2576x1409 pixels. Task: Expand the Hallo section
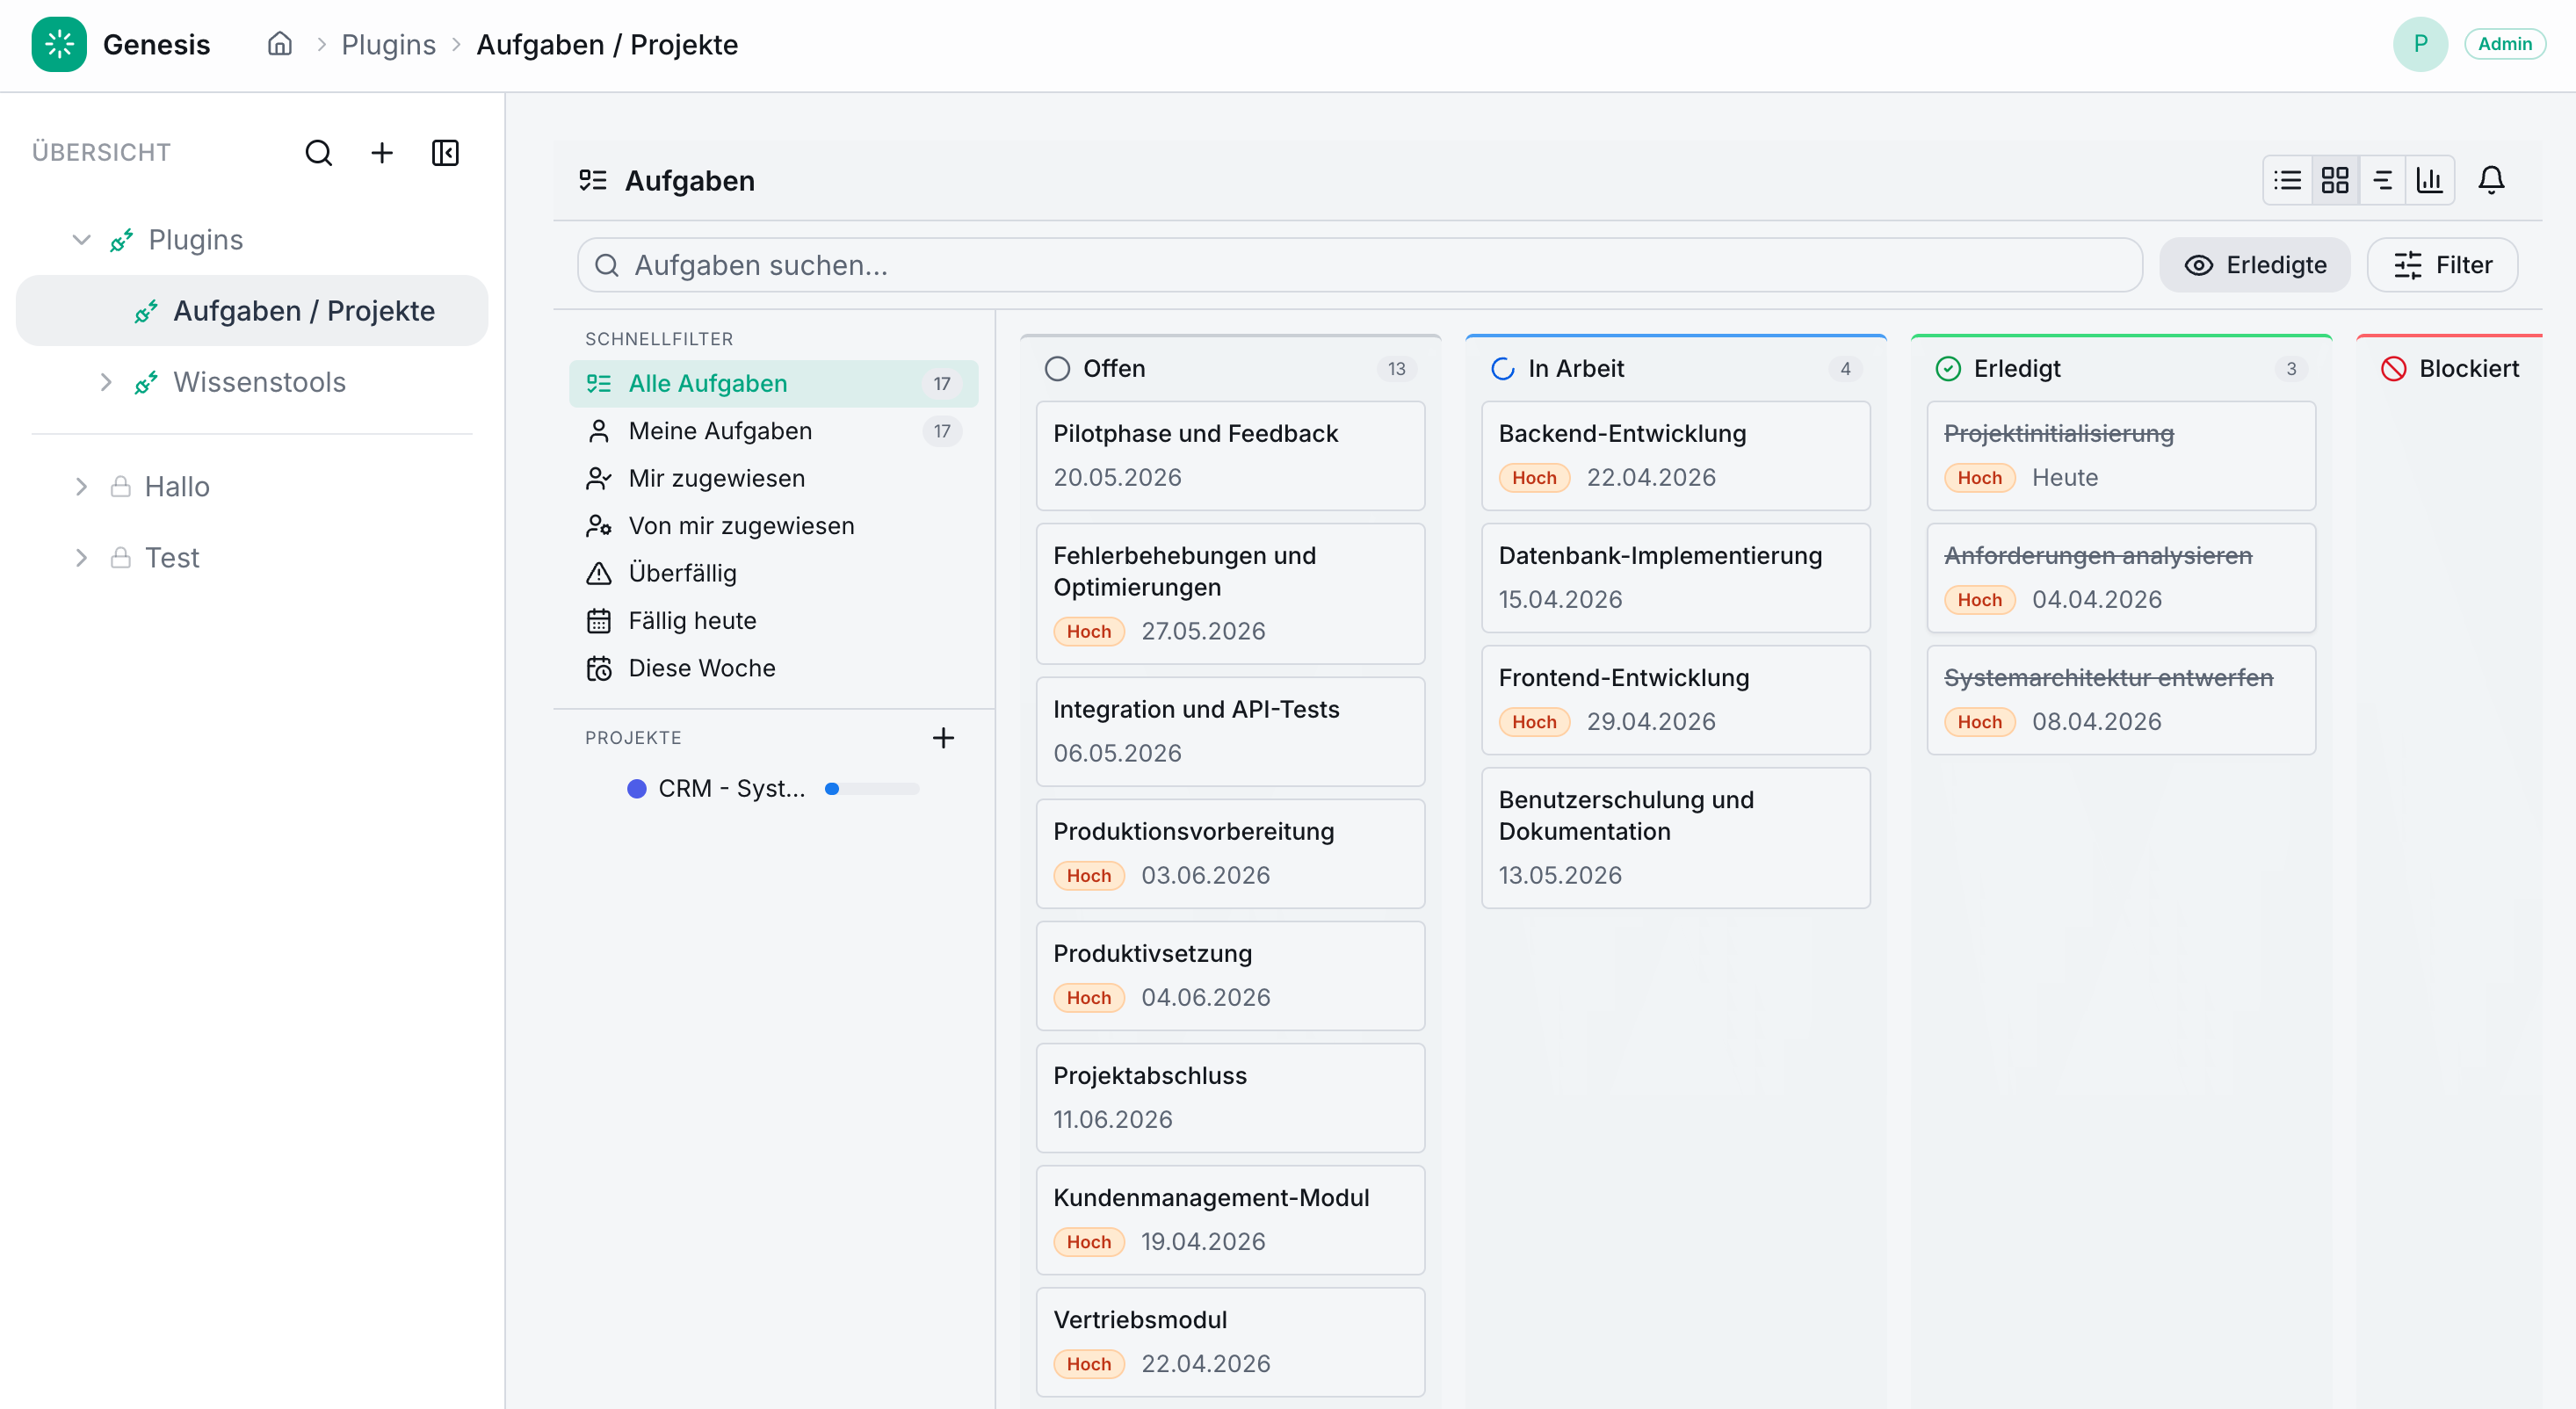click(x=81, y=486)
